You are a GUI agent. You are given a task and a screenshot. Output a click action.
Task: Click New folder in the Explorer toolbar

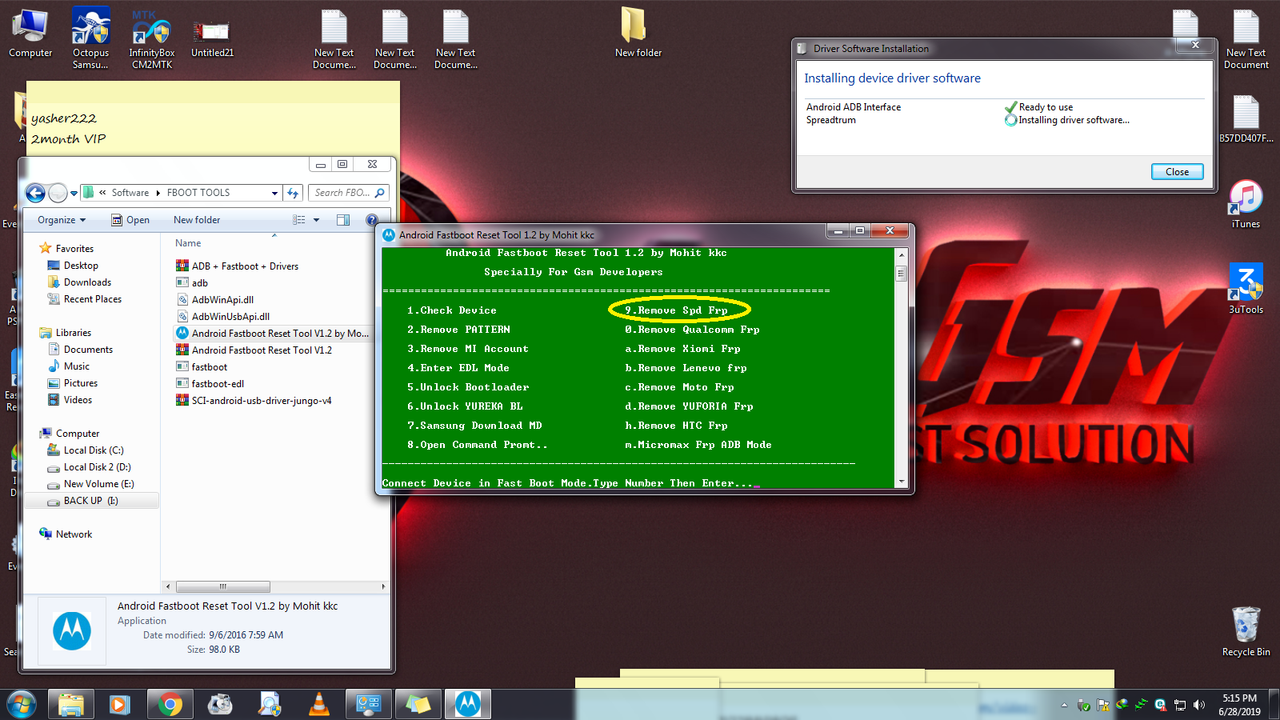(x=197, y=220)
